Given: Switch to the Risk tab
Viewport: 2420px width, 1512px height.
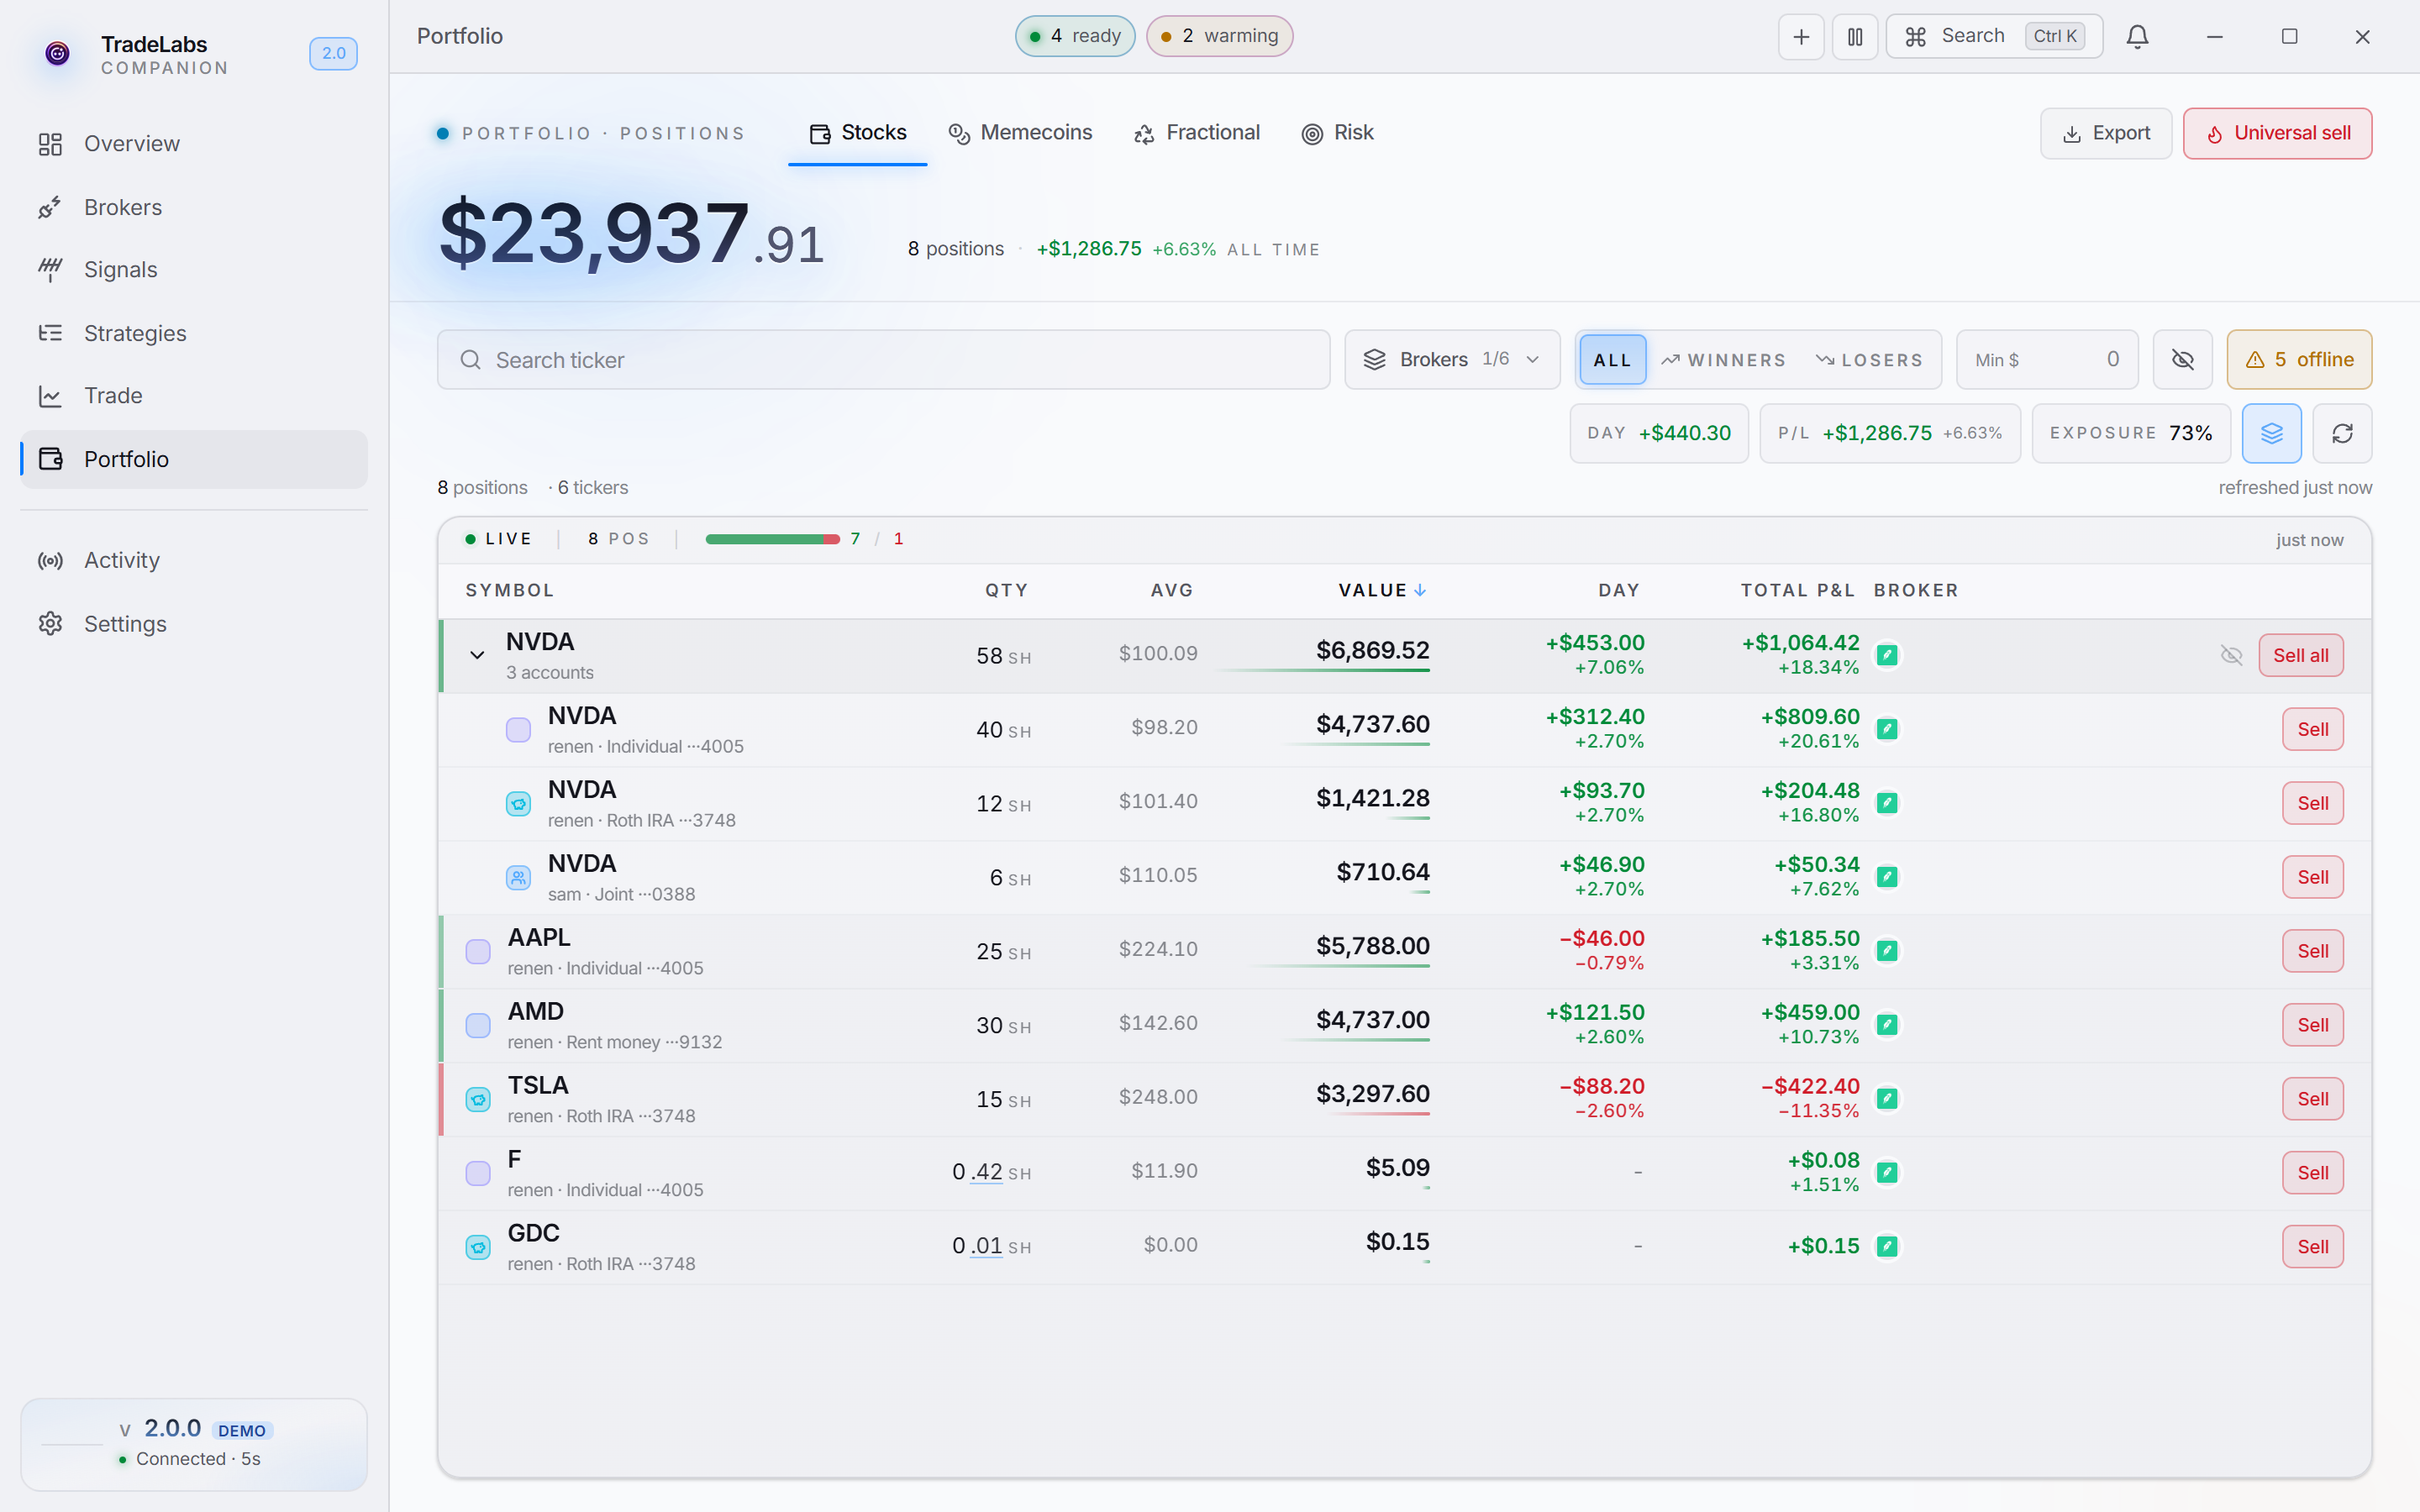Looking at the screenshot, I should pyautogui.click(x=1337, y=133).
